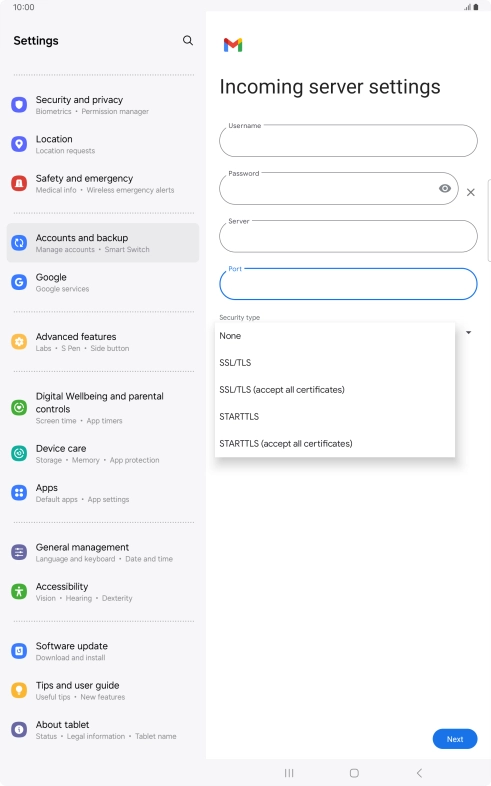Open Software update settings
The height and width of the screenshot is (786, 491).
point(103,651)
